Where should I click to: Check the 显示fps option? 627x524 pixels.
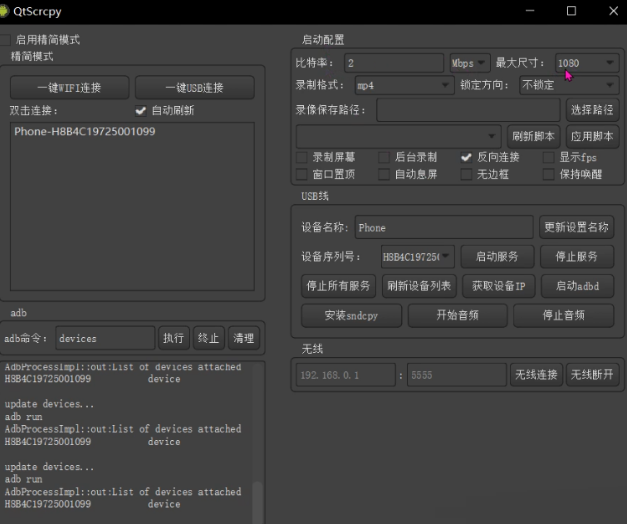coord(549,157)
